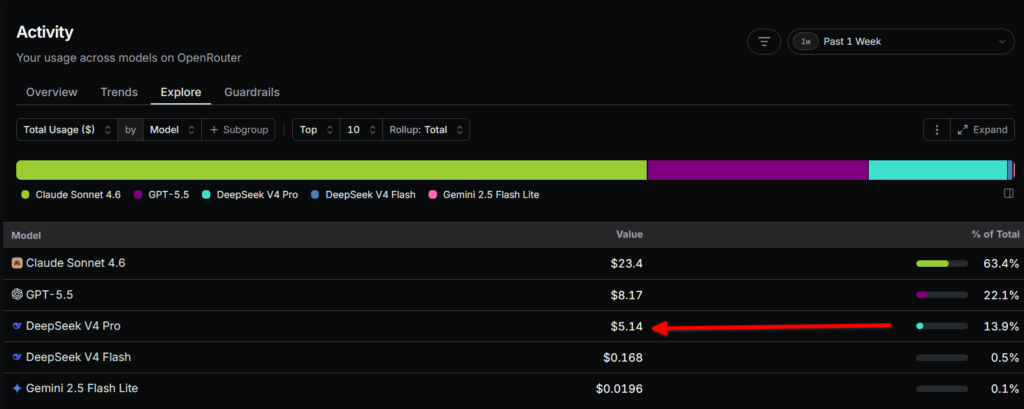Select the $23.4 value cell
This screenshot has width=1024, height=409.
[x=627, y=264]
